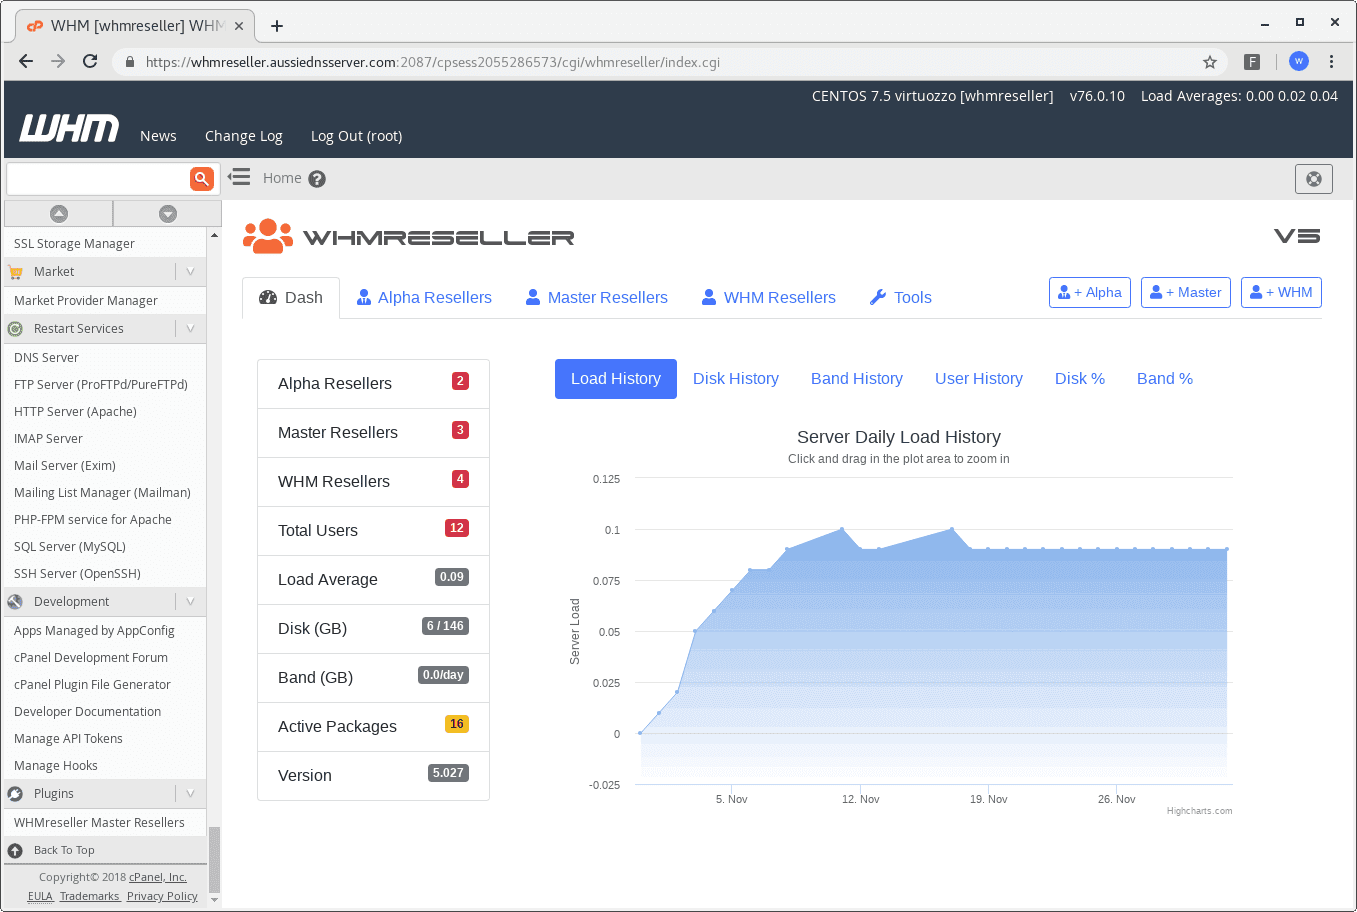Screen dimensions: 1357x912
Task: Select the Load History chart tab
Action: [616, 379]
